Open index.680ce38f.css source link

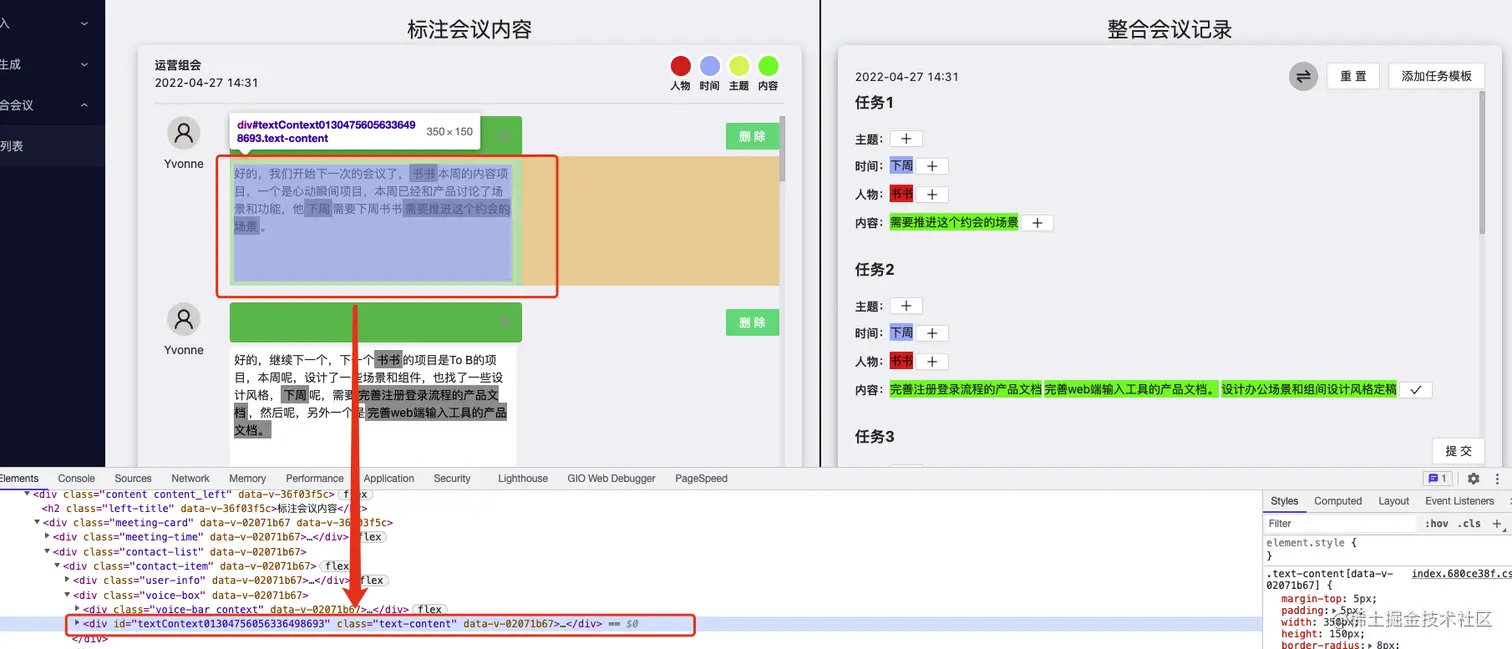1461,574
